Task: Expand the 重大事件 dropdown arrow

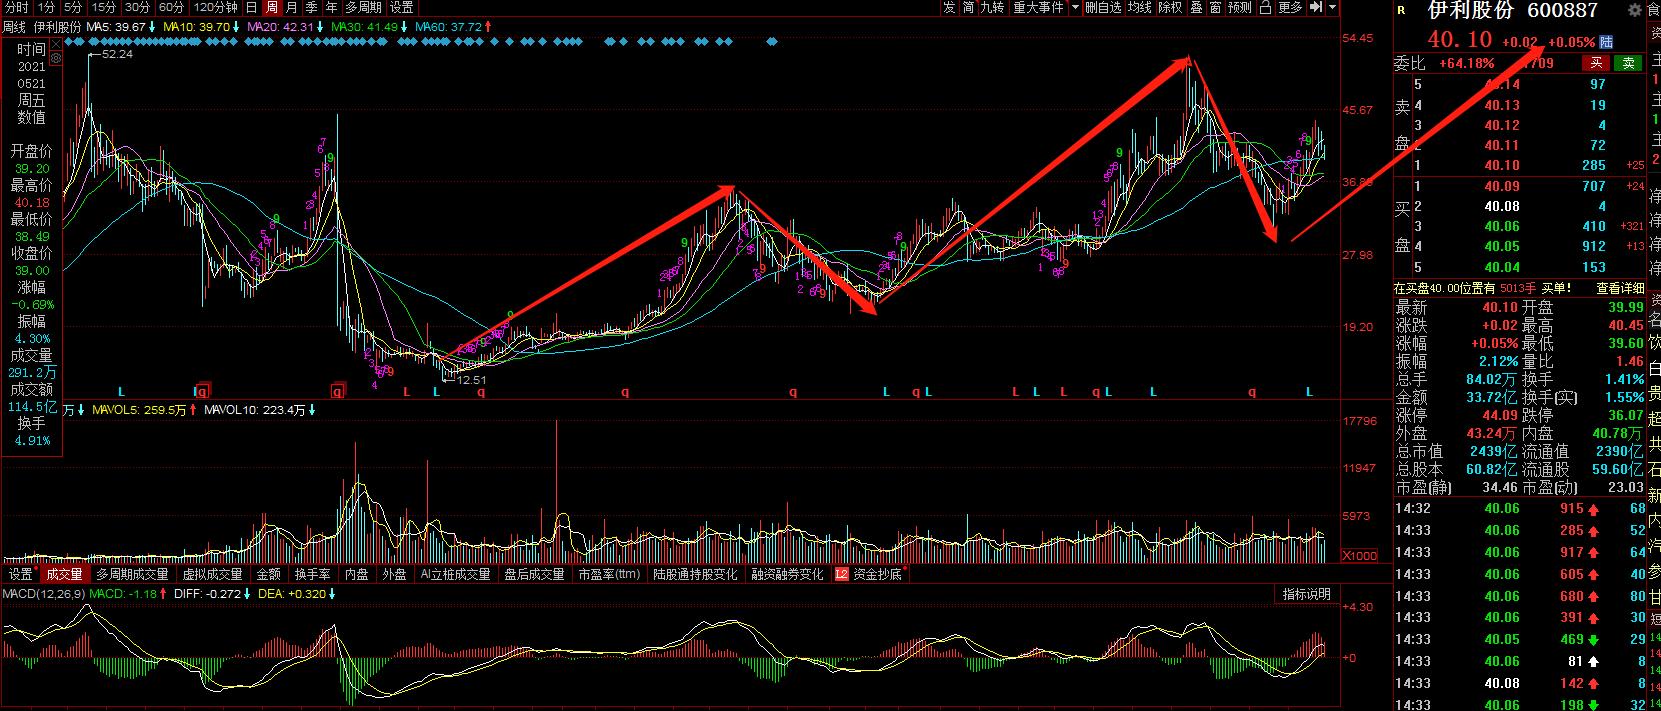Action: point(1075,8)
